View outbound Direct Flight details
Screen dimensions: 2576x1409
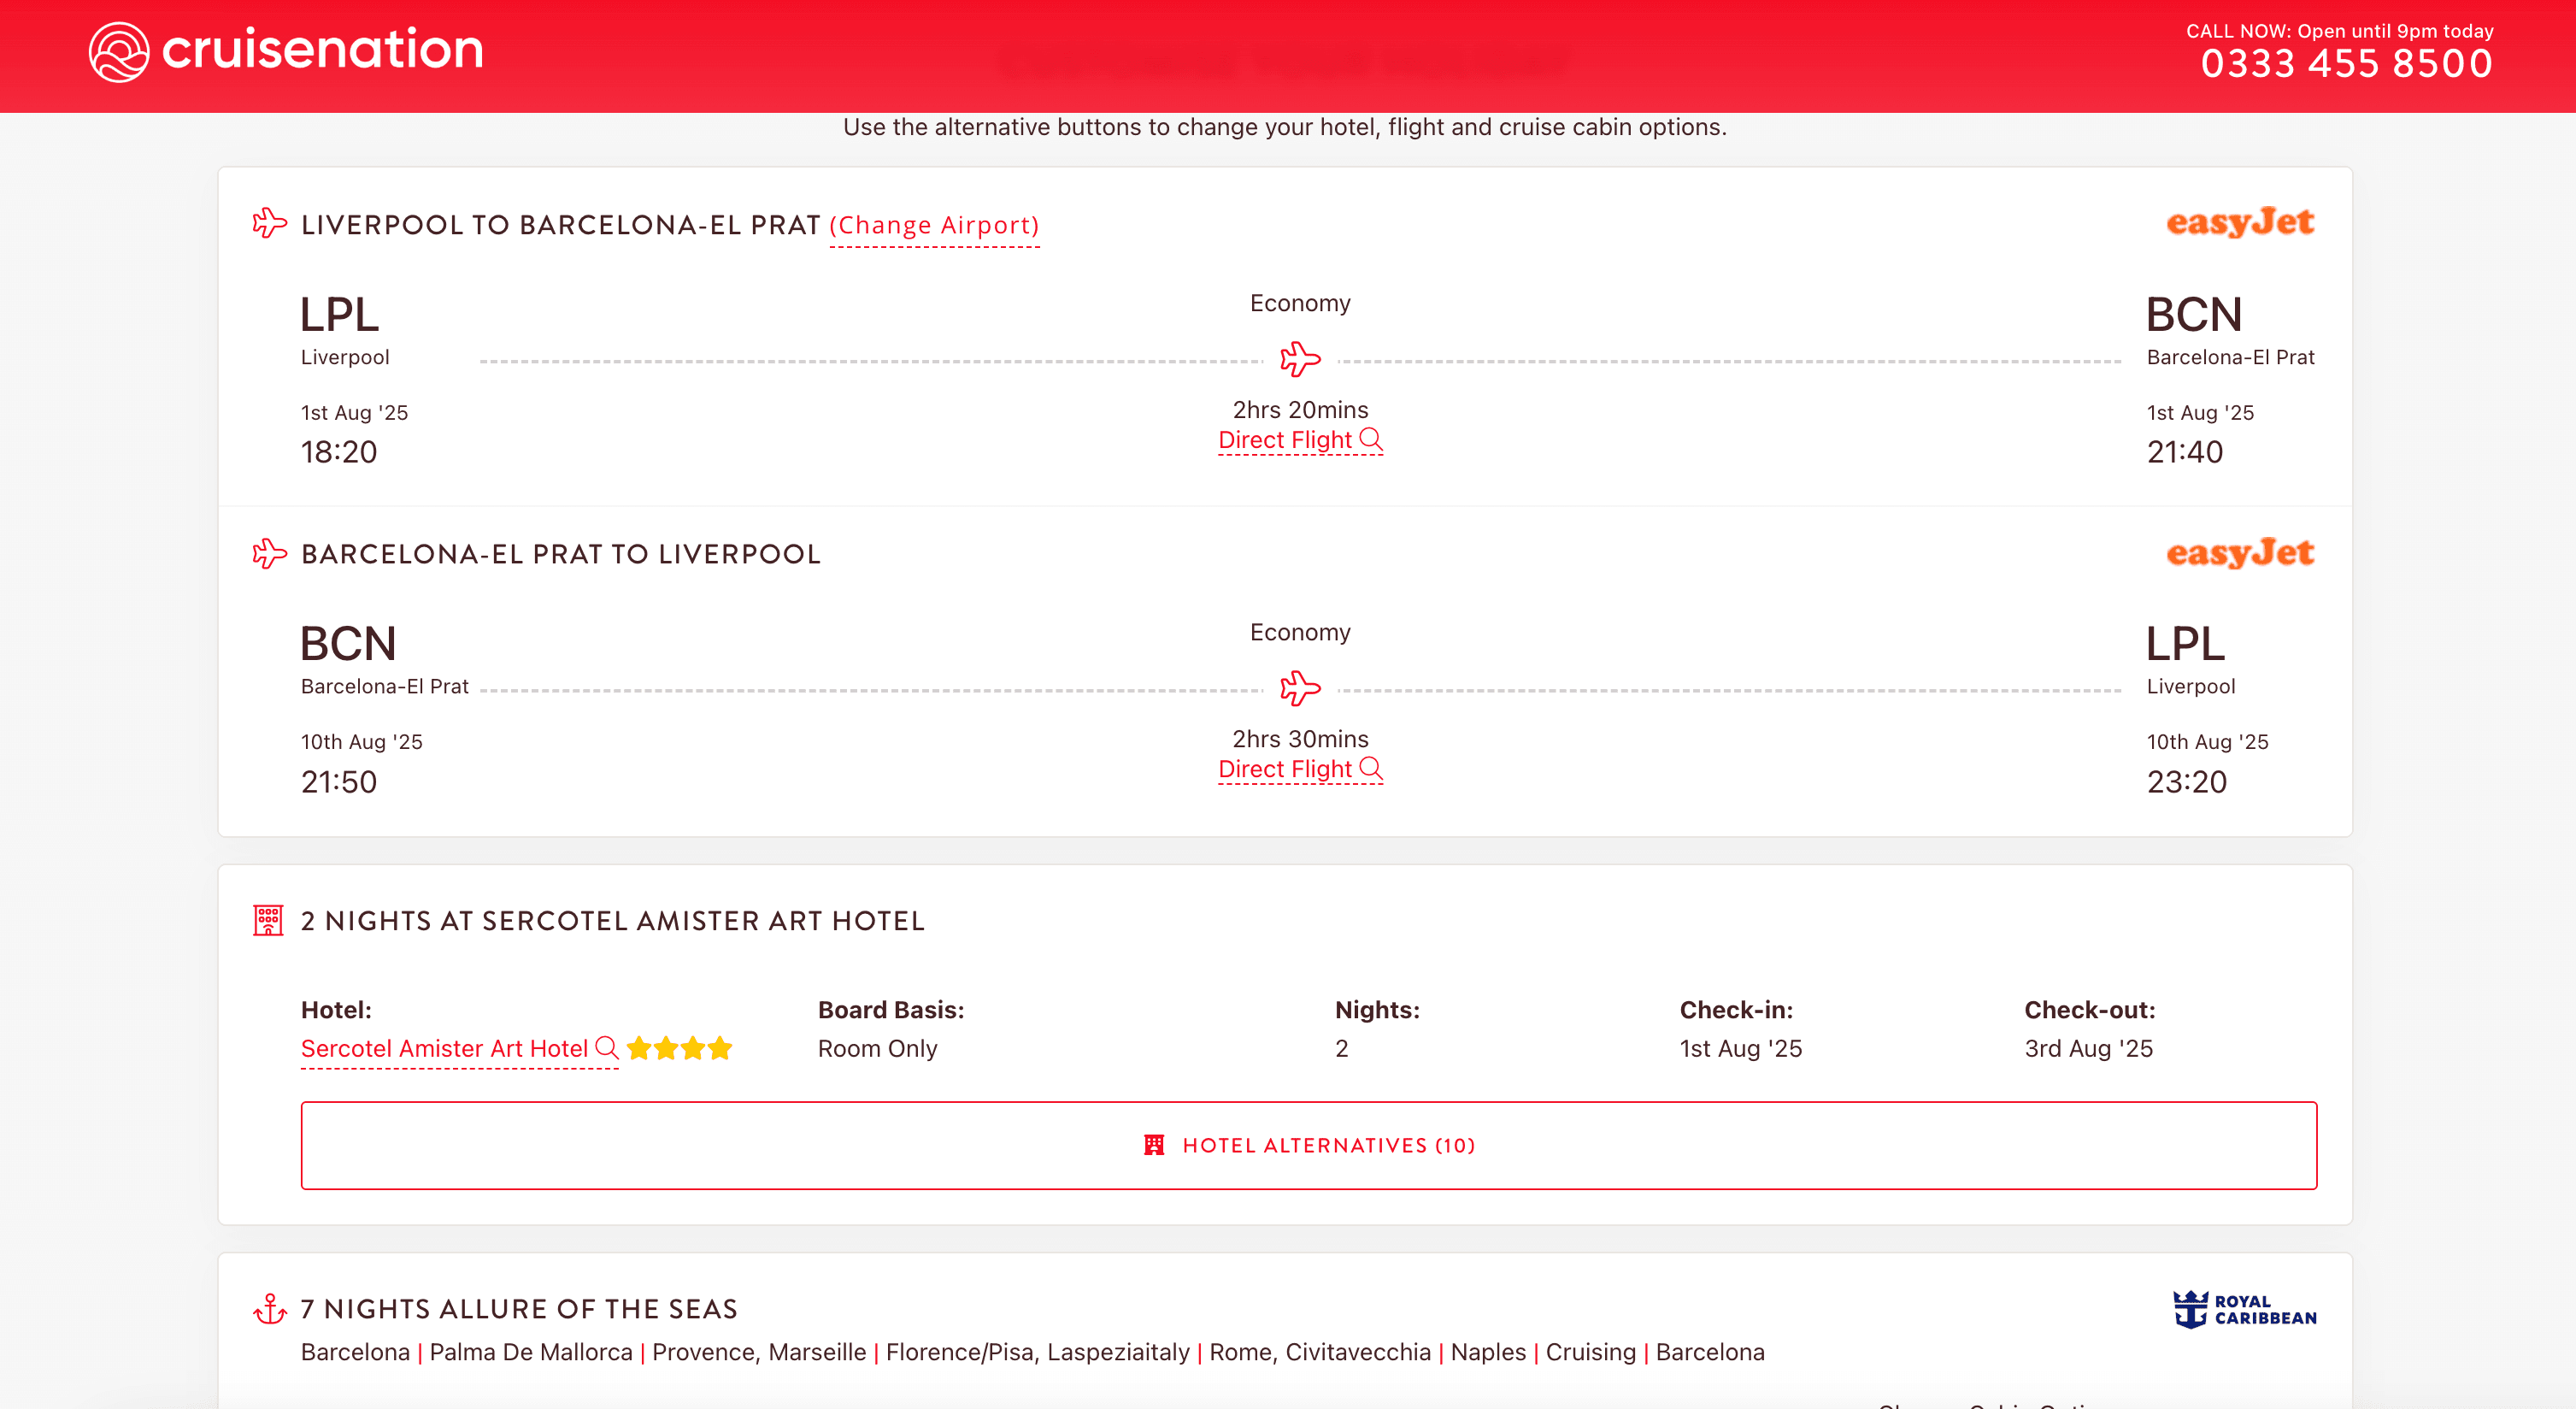[x=1299, y=440]
